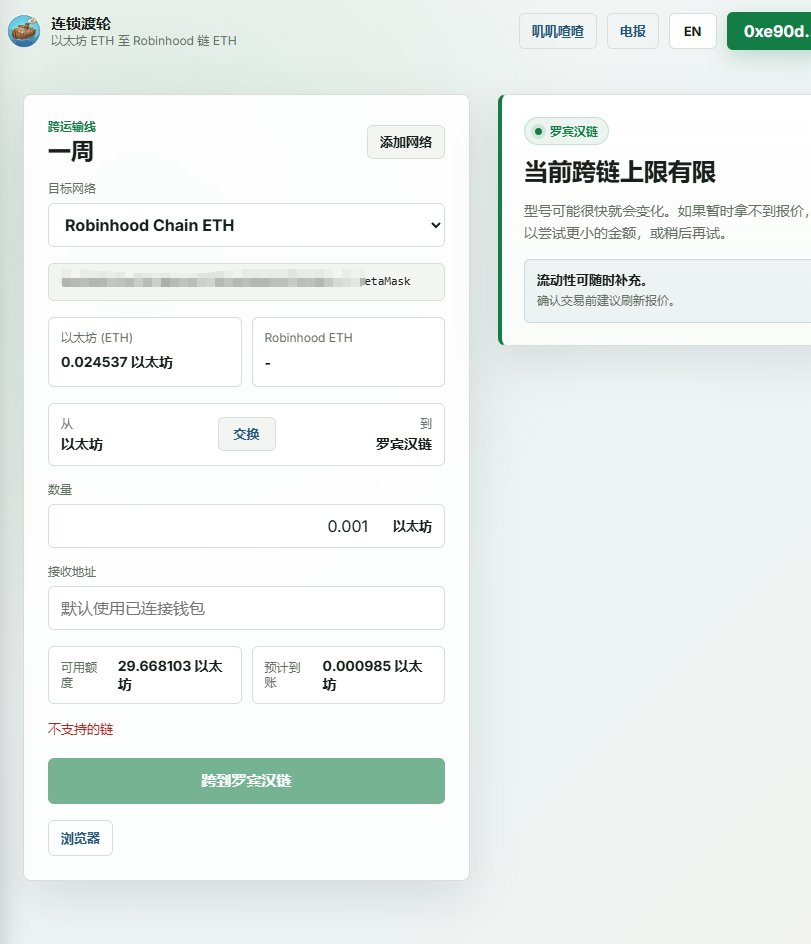Click the 当前跨链上限有限 heading
This screenshot has width=811, height=944.
620,172
